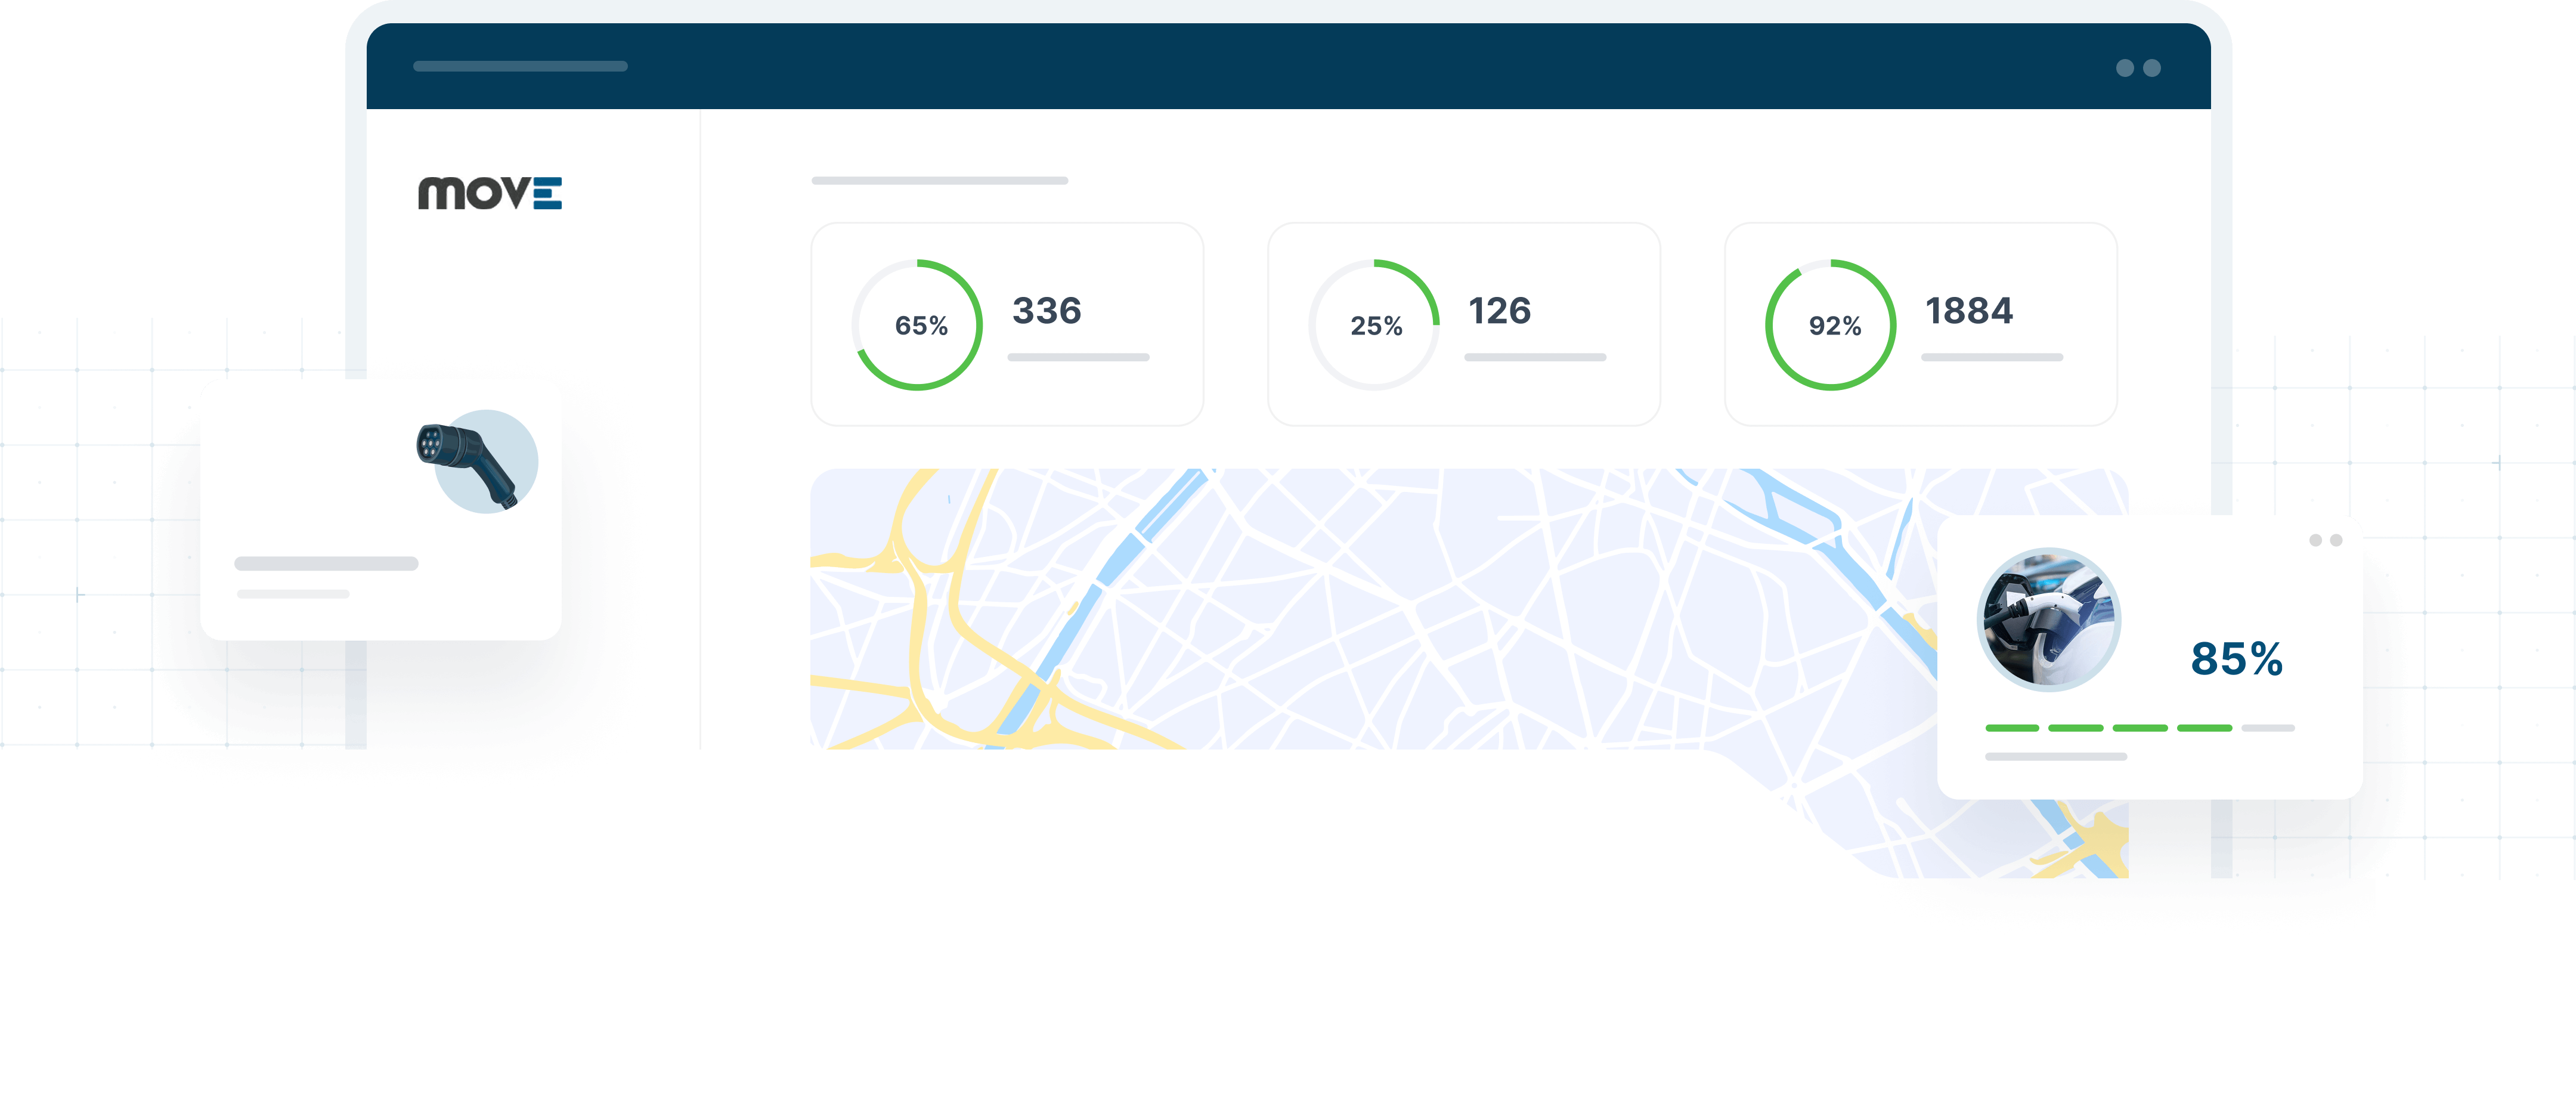
Task: Click the placeholder title bar in dark header
Action: click(x=520, y=66)
